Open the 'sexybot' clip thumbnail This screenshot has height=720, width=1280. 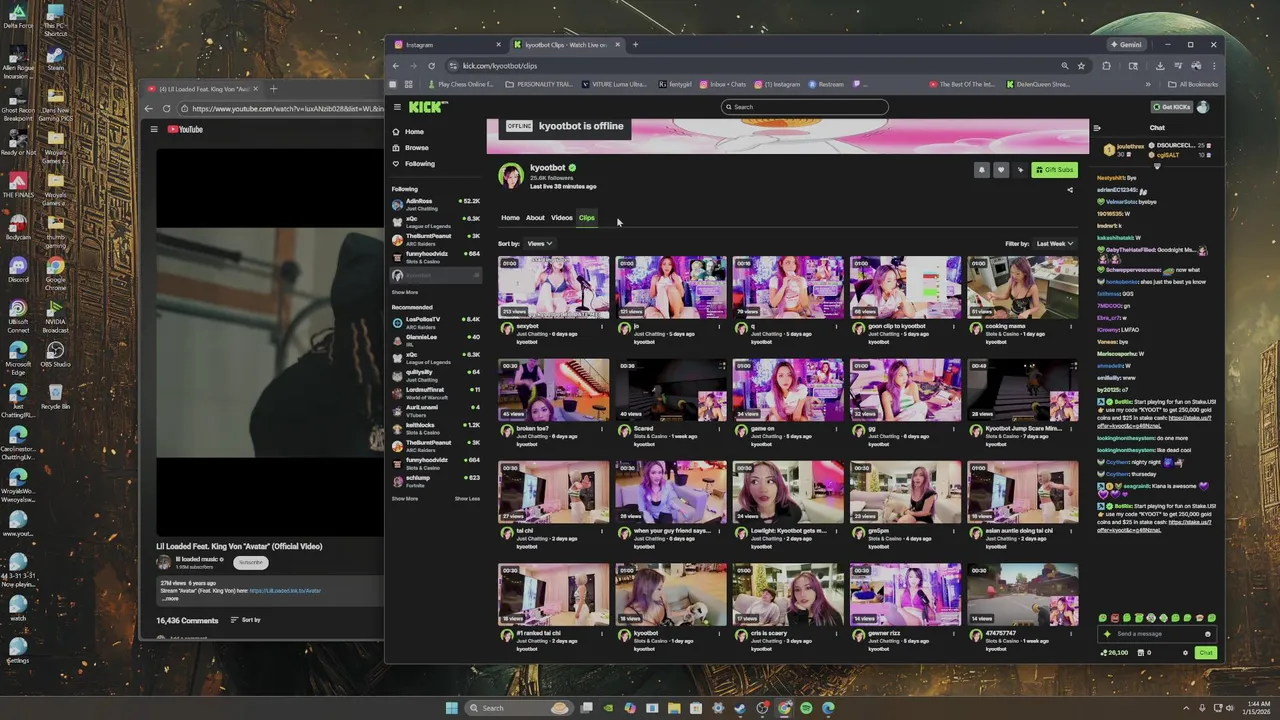(553, 287)
